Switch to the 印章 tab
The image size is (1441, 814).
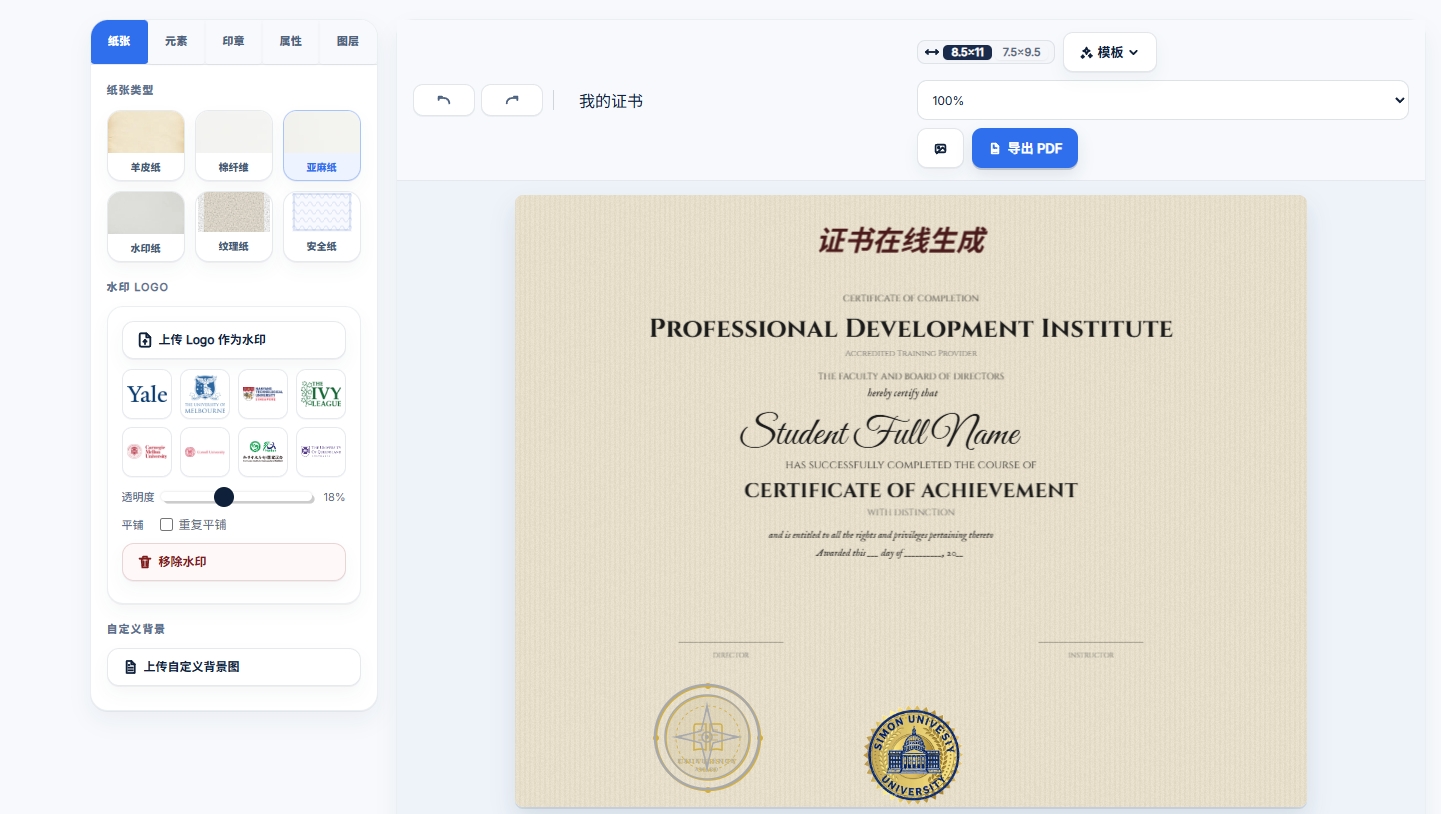point(233,41)
